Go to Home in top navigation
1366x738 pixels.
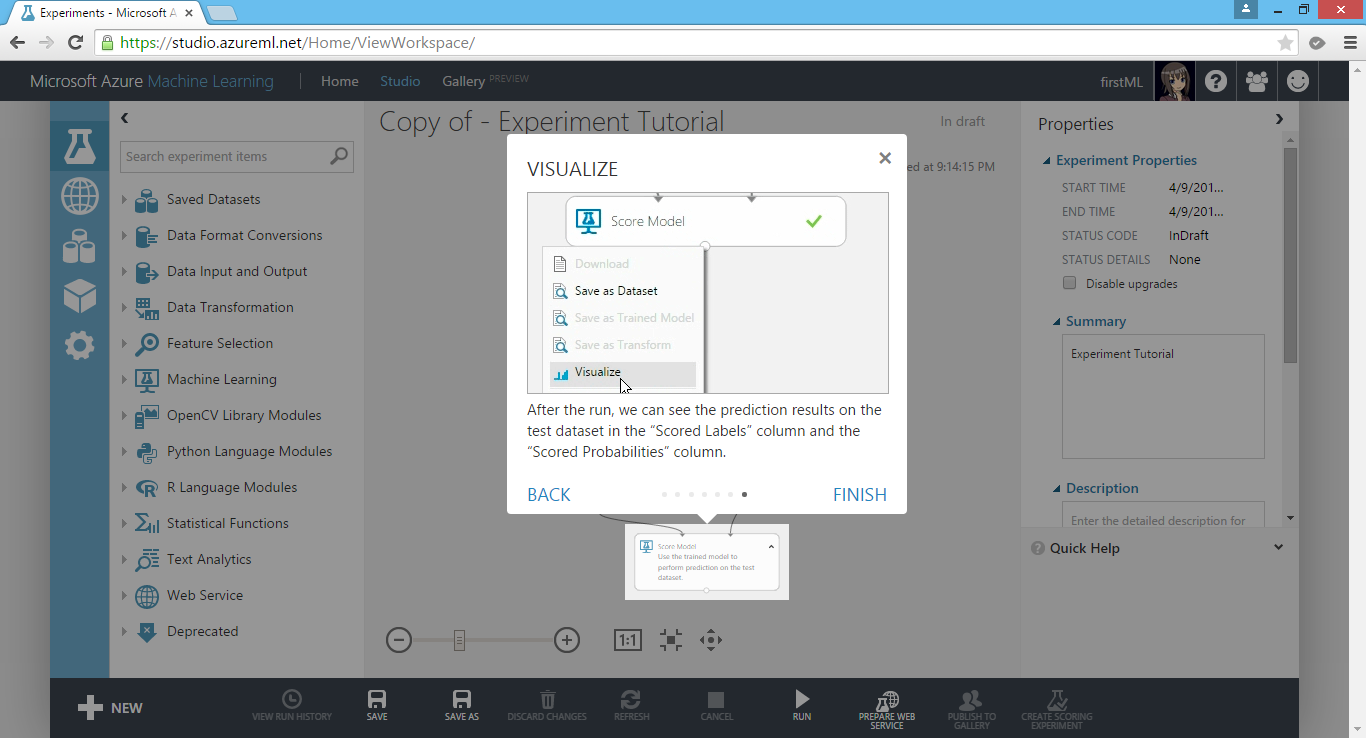click(340, 81)
